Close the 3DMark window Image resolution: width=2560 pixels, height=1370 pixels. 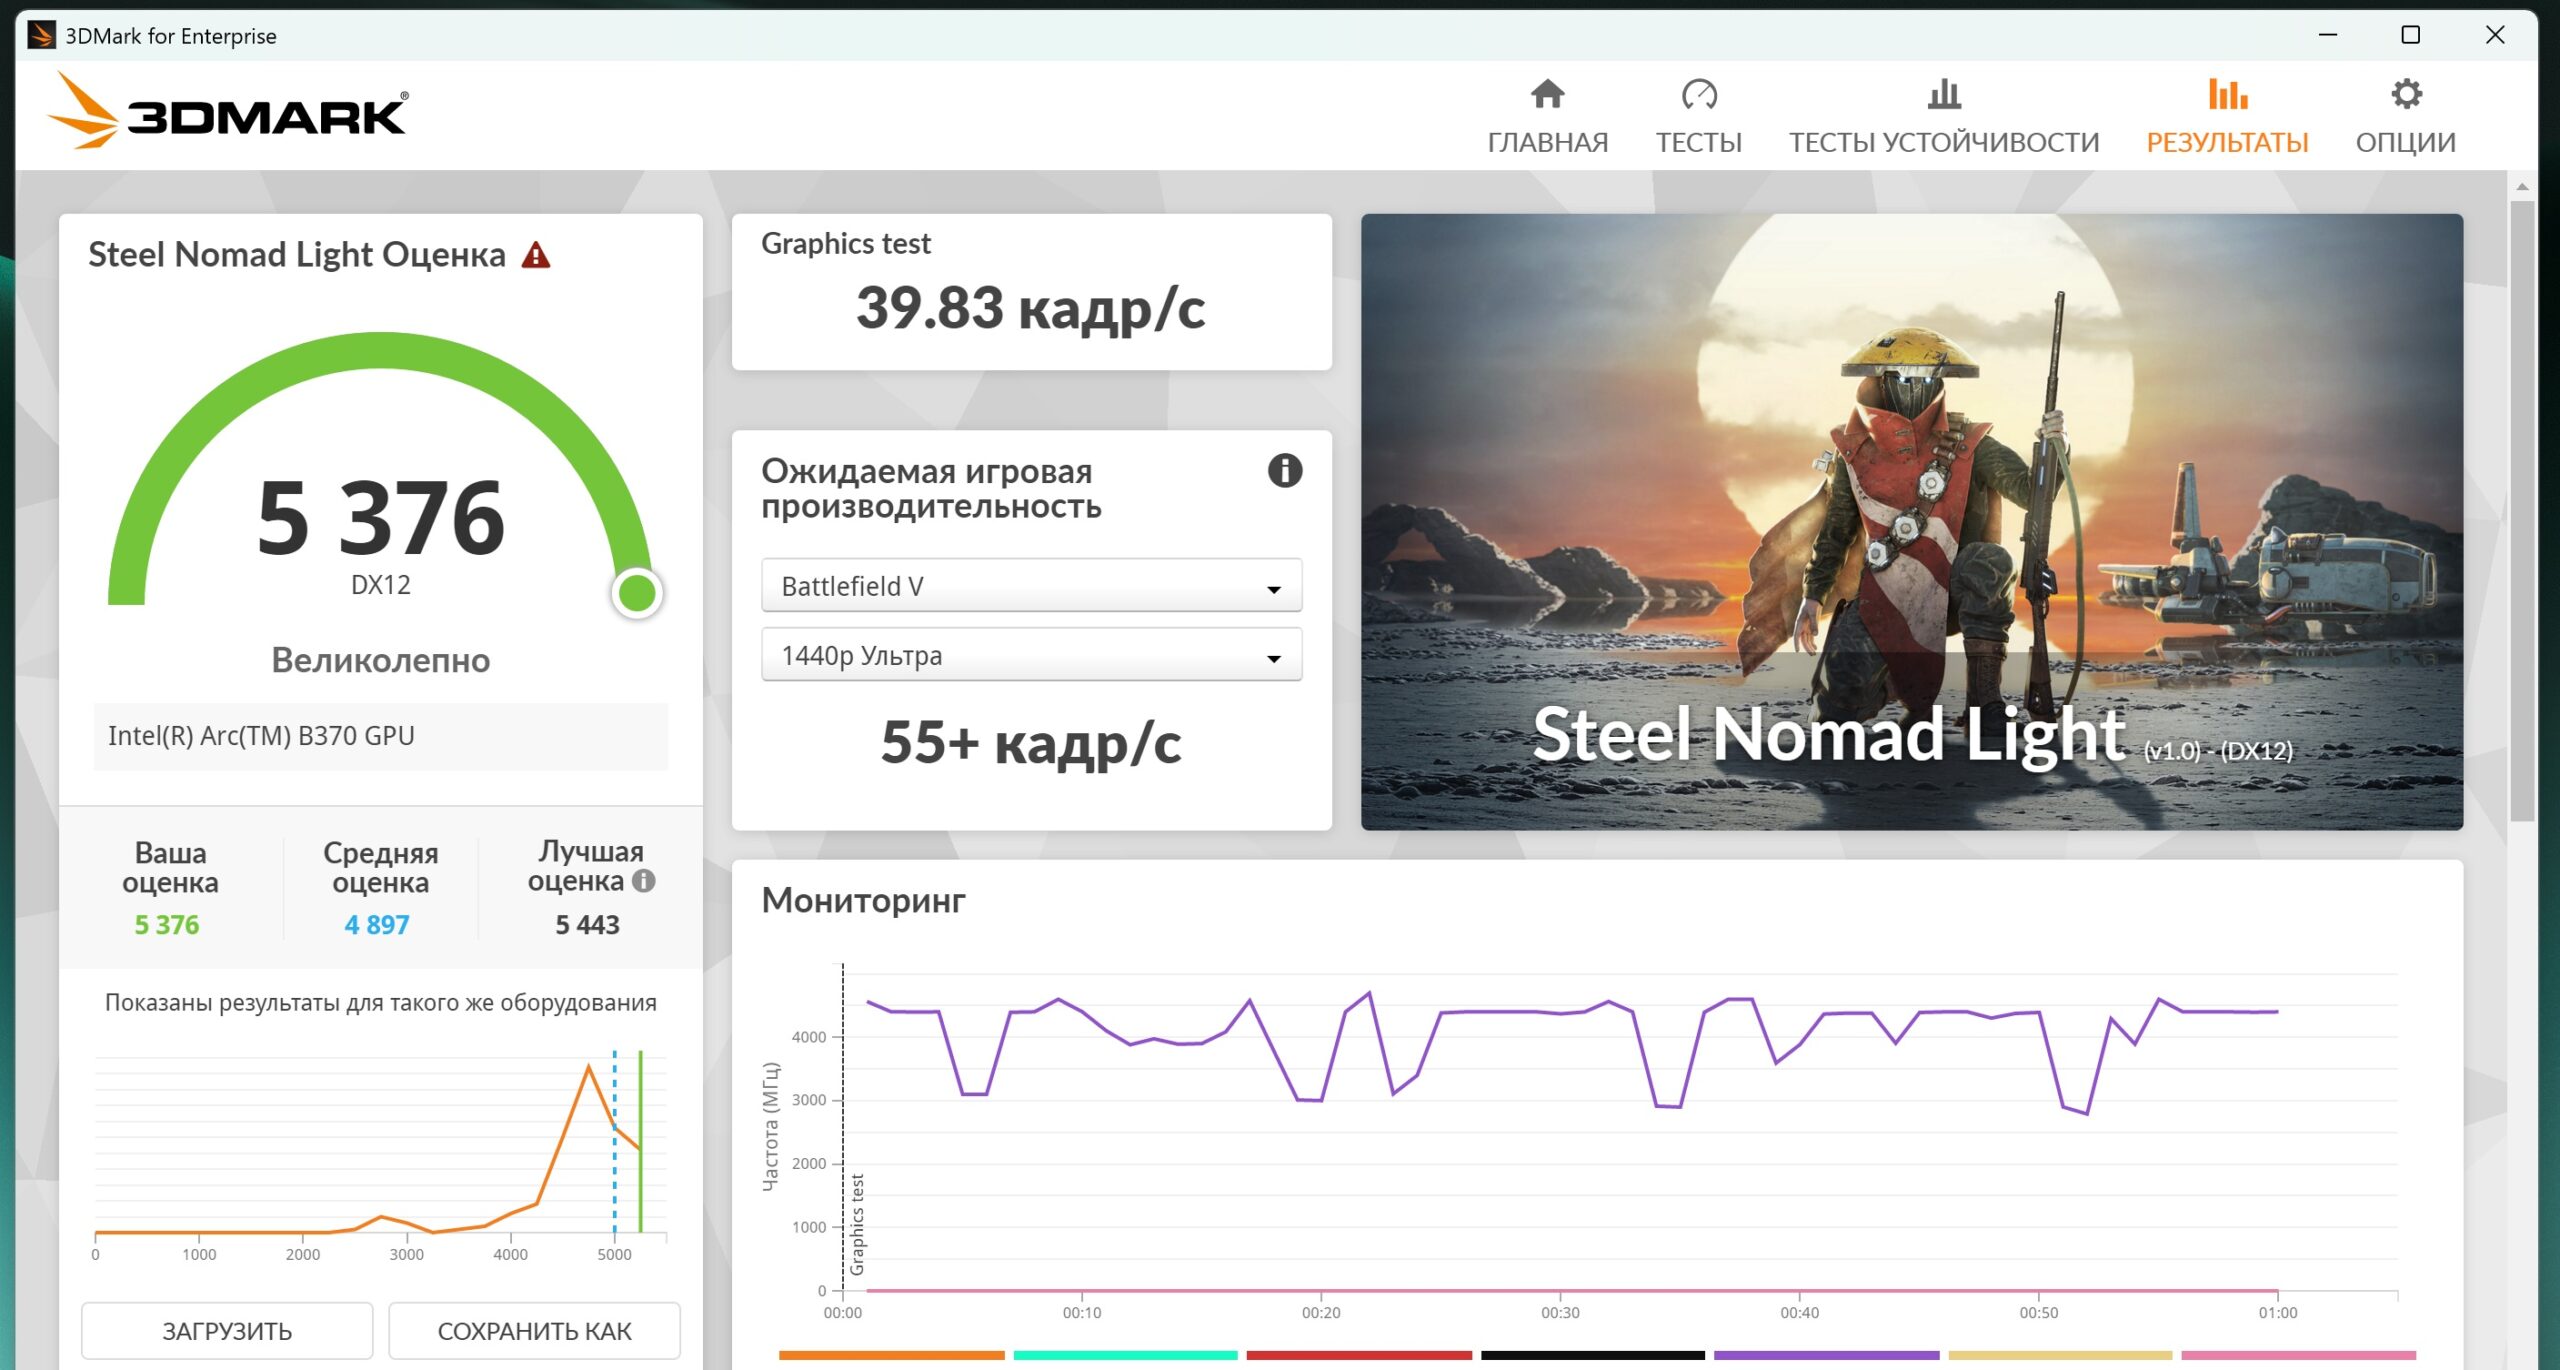(2495, 35)
